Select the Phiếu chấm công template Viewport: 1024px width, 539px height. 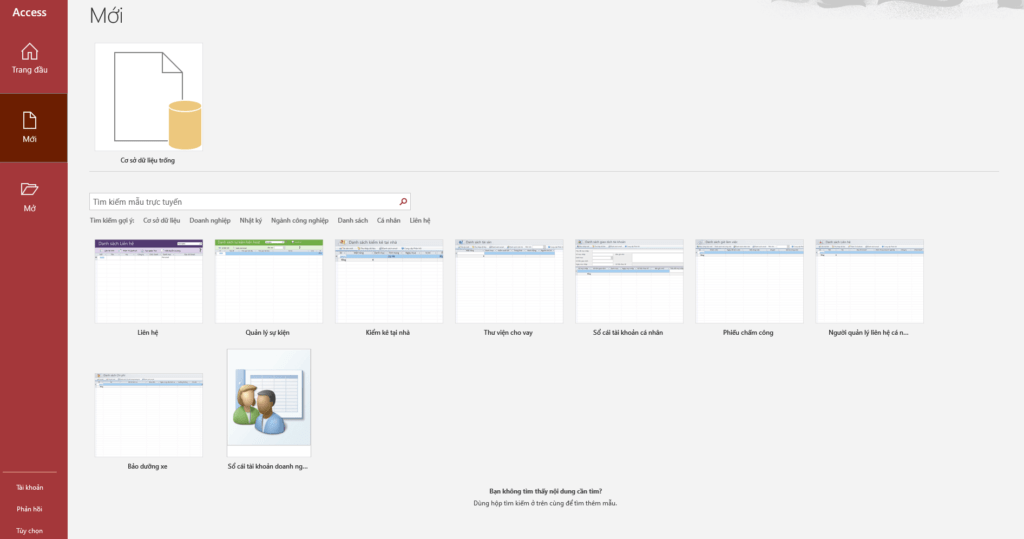point(749,281)
